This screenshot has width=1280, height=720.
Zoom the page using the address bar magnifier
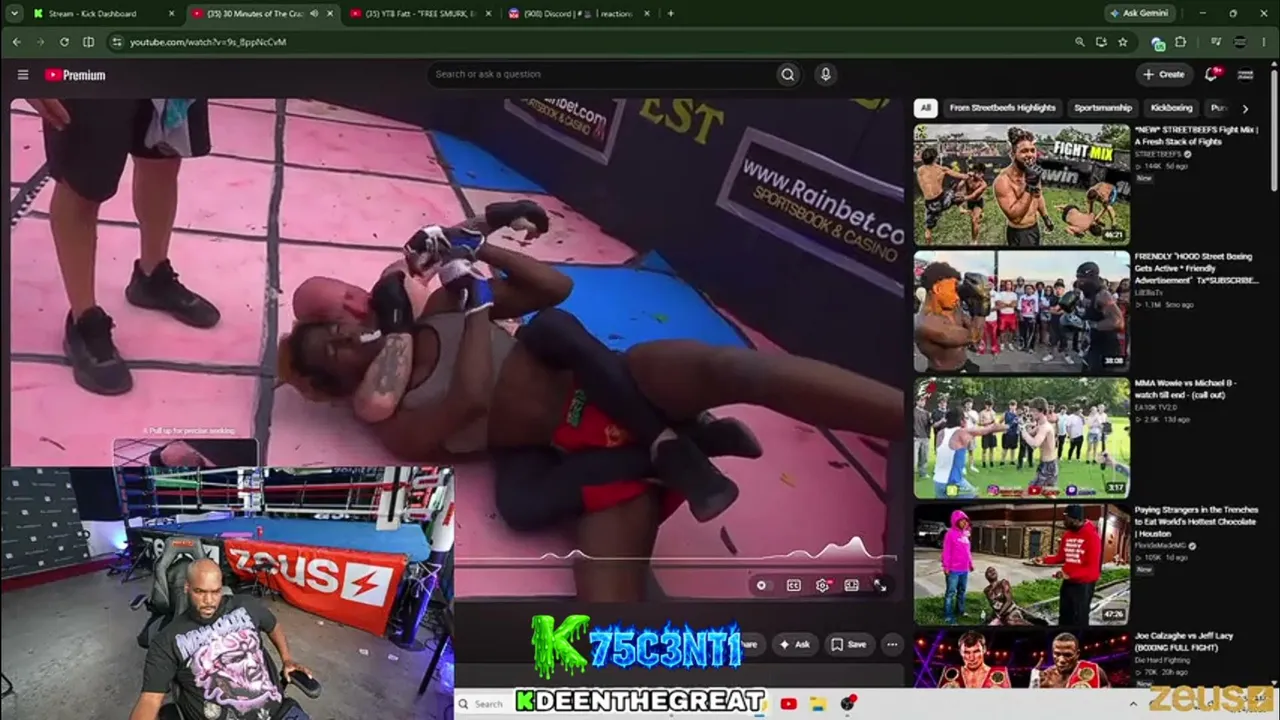[1079, 42]
